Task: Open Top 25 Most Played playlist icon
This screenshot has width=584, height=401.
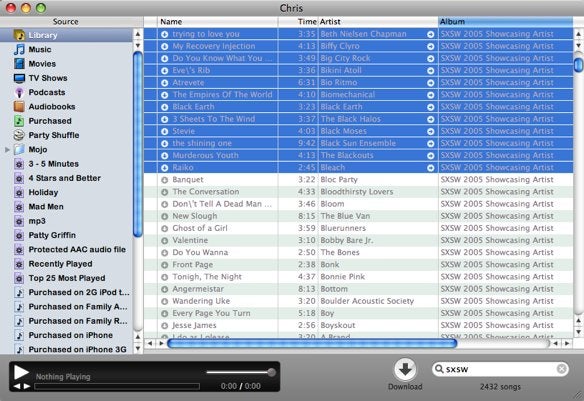Action: [19, 278]
